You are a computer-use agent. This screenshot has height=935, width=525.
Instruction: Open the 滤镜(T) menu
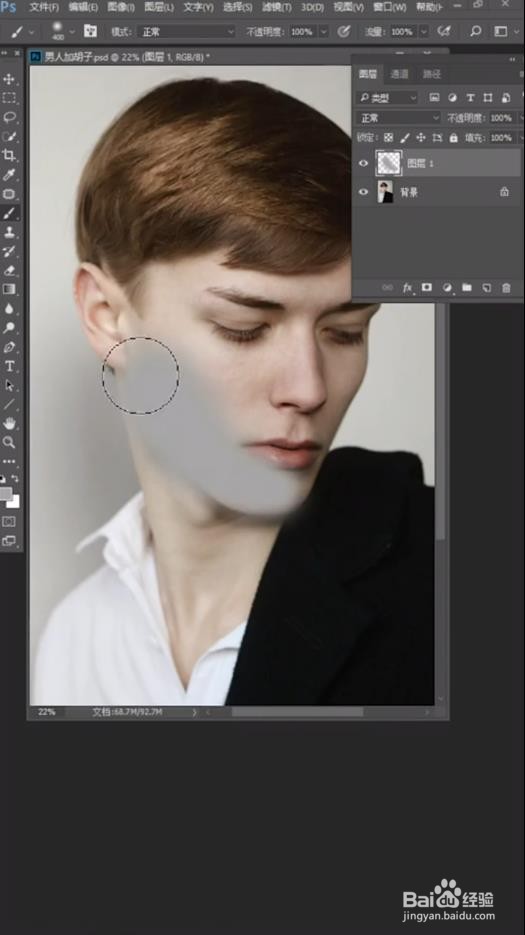pos(277,7)
